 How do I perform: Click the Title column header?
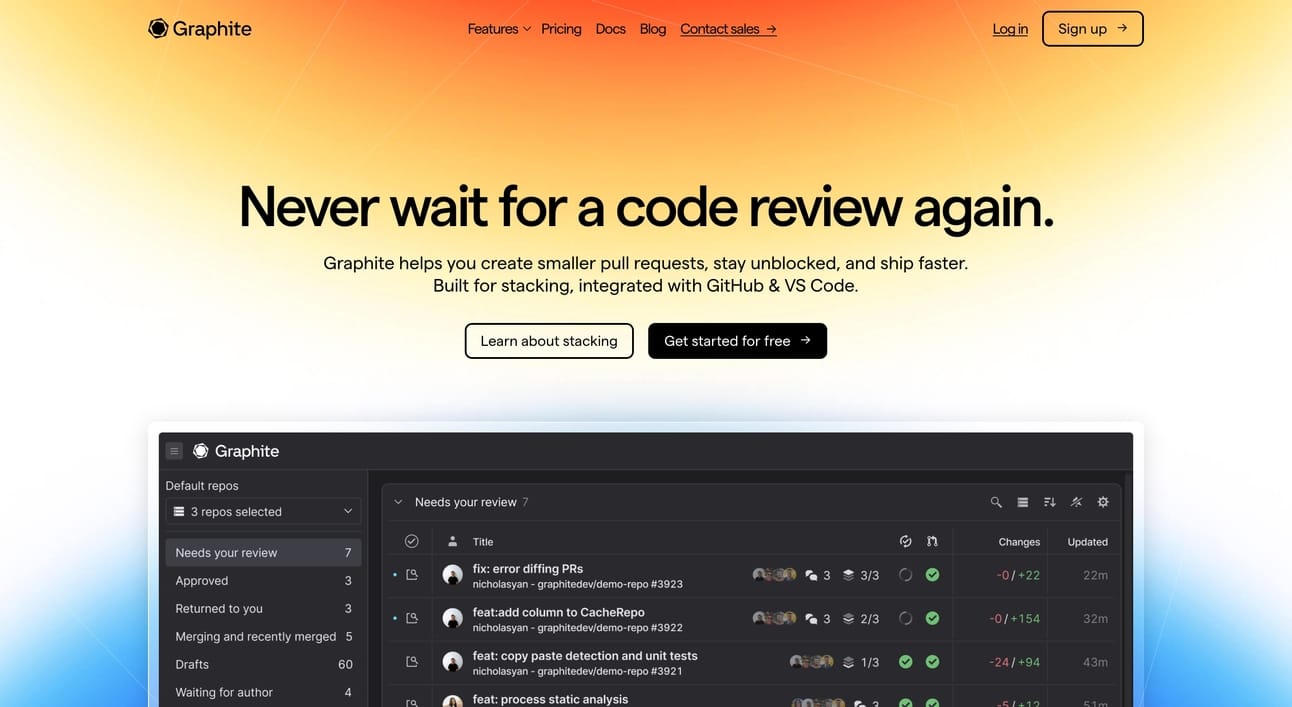(x=483, y=542)
